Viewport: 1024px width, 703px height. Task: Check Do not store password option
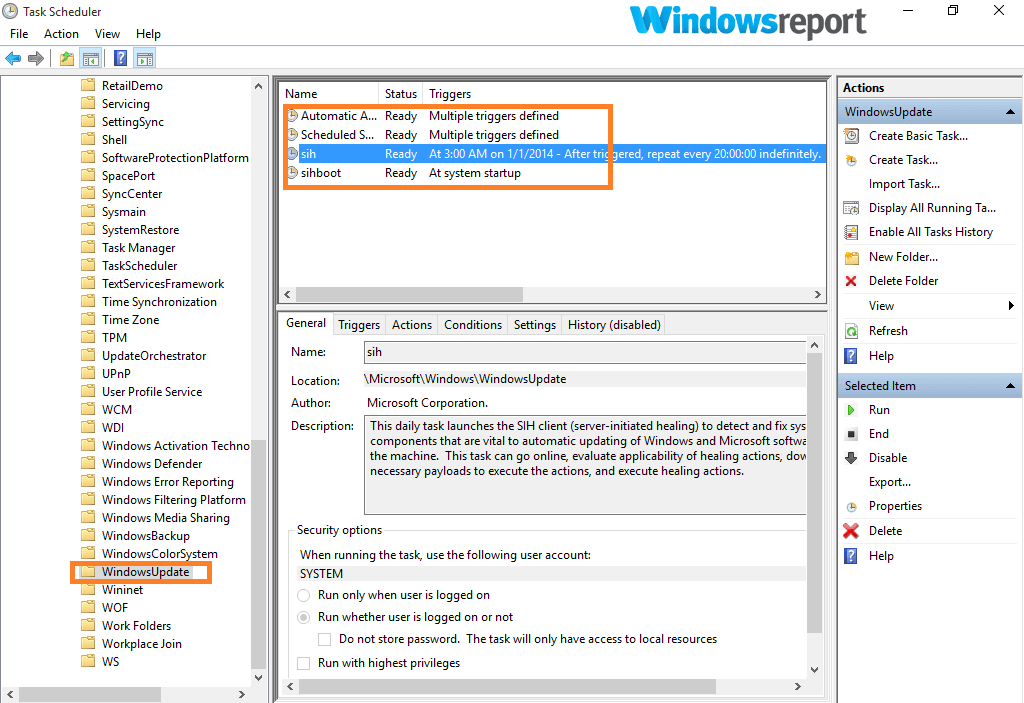(325, 640)
